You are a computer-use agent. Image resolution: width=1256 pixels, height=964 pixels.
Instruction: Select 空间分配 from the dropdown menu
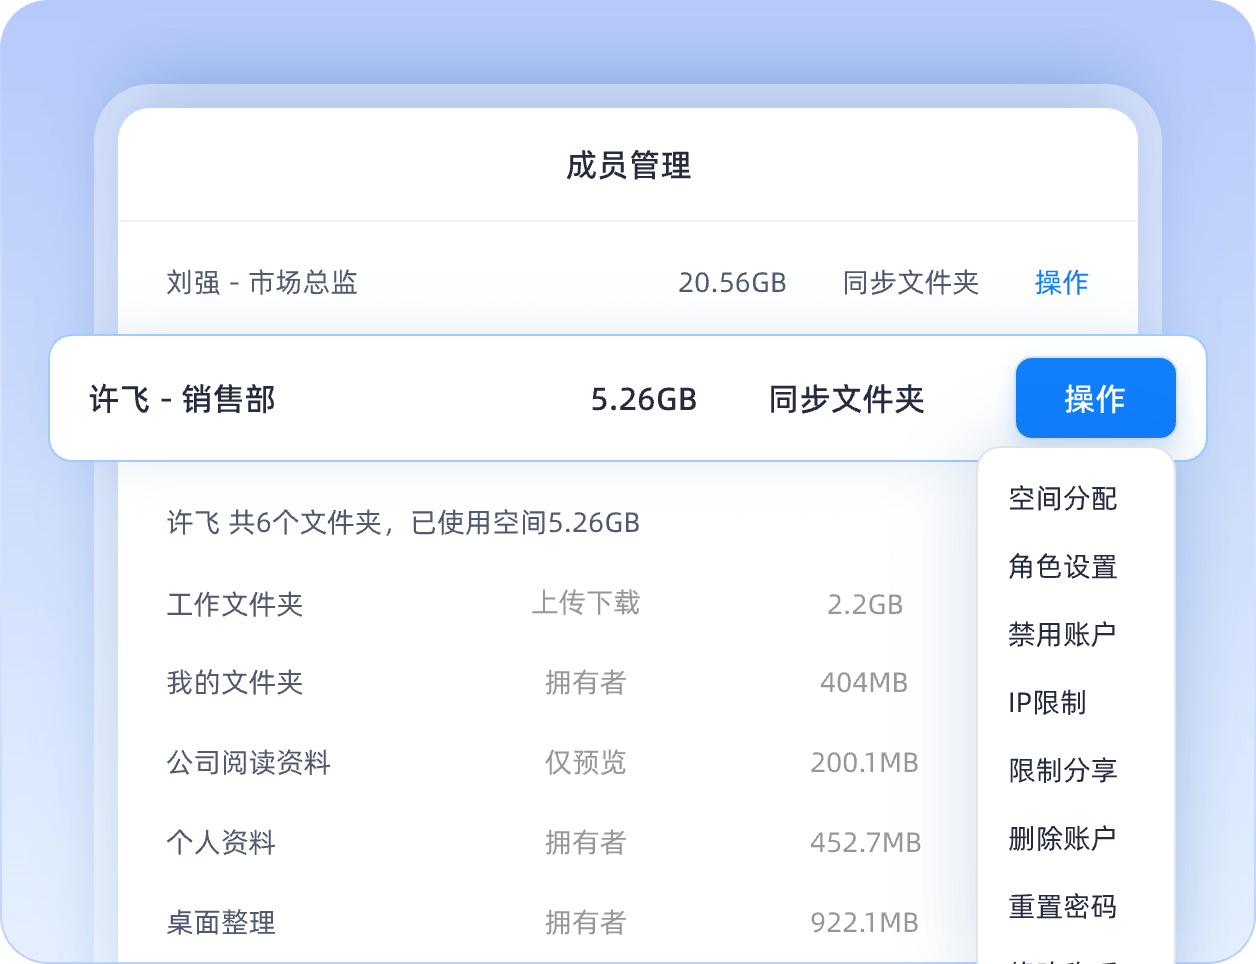[x=1062, y=498]
